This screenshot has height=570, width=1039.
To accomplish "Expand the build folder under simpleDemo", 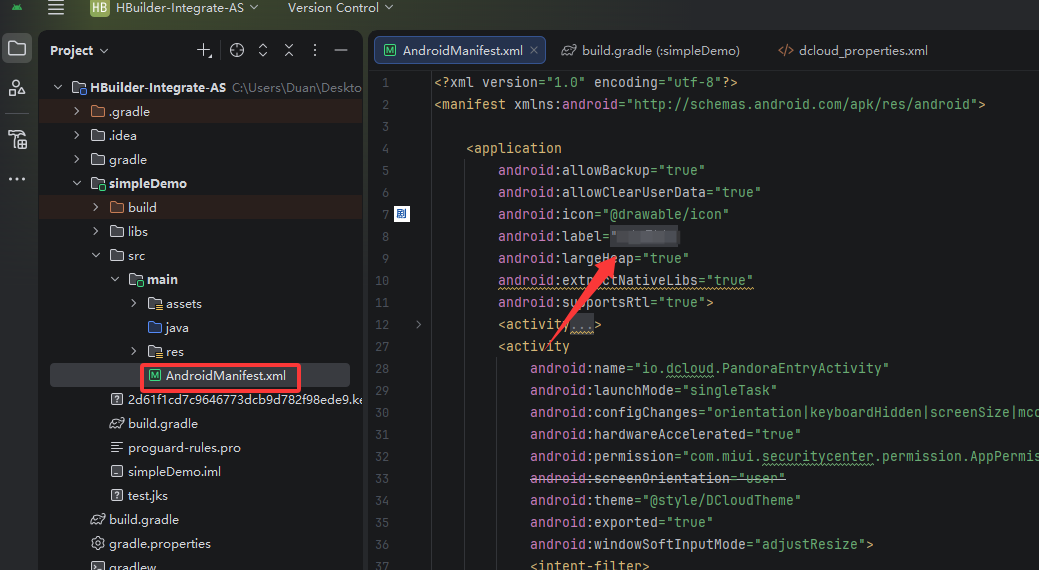I will tap(96, 207).
